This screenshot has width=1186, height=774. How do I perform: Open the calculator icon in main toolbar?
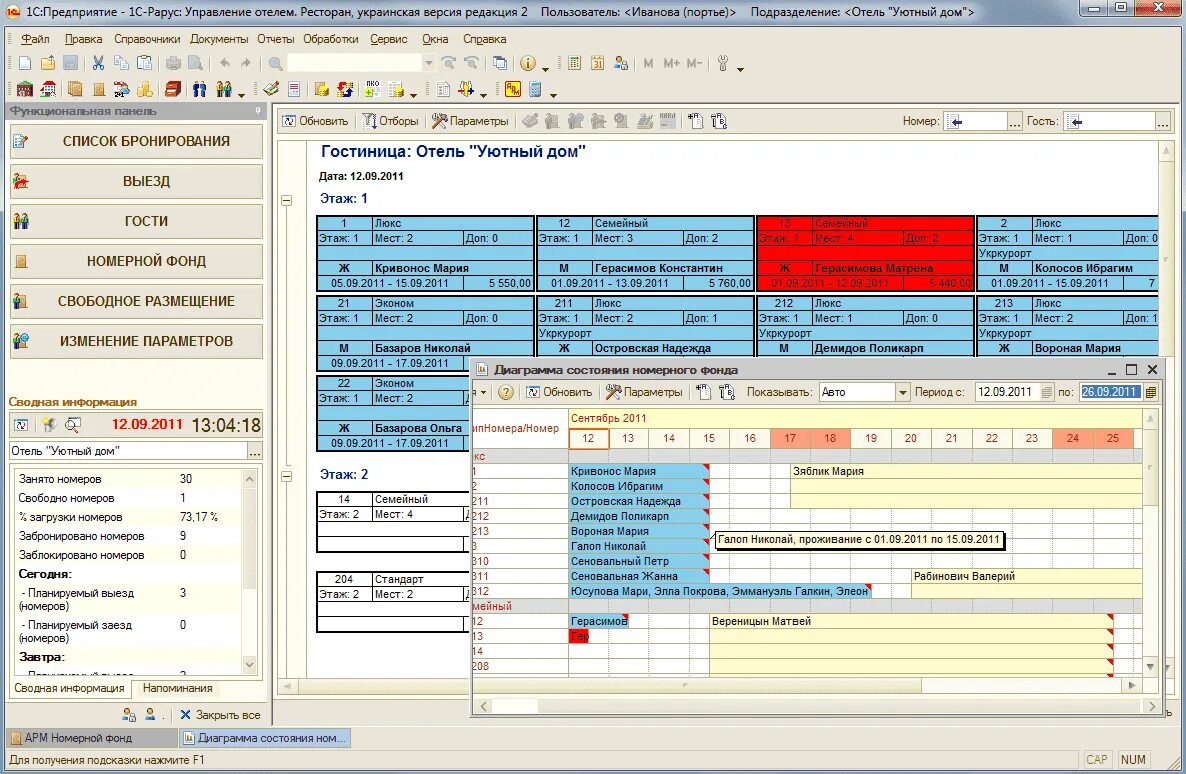[575, 64]
